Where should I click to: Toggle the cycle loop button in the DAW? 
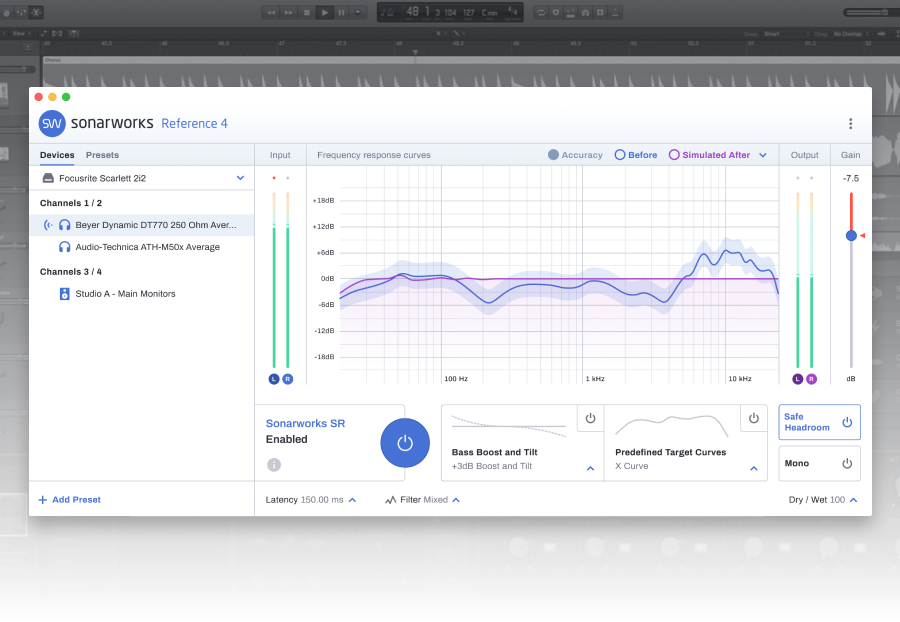[541, 12]
